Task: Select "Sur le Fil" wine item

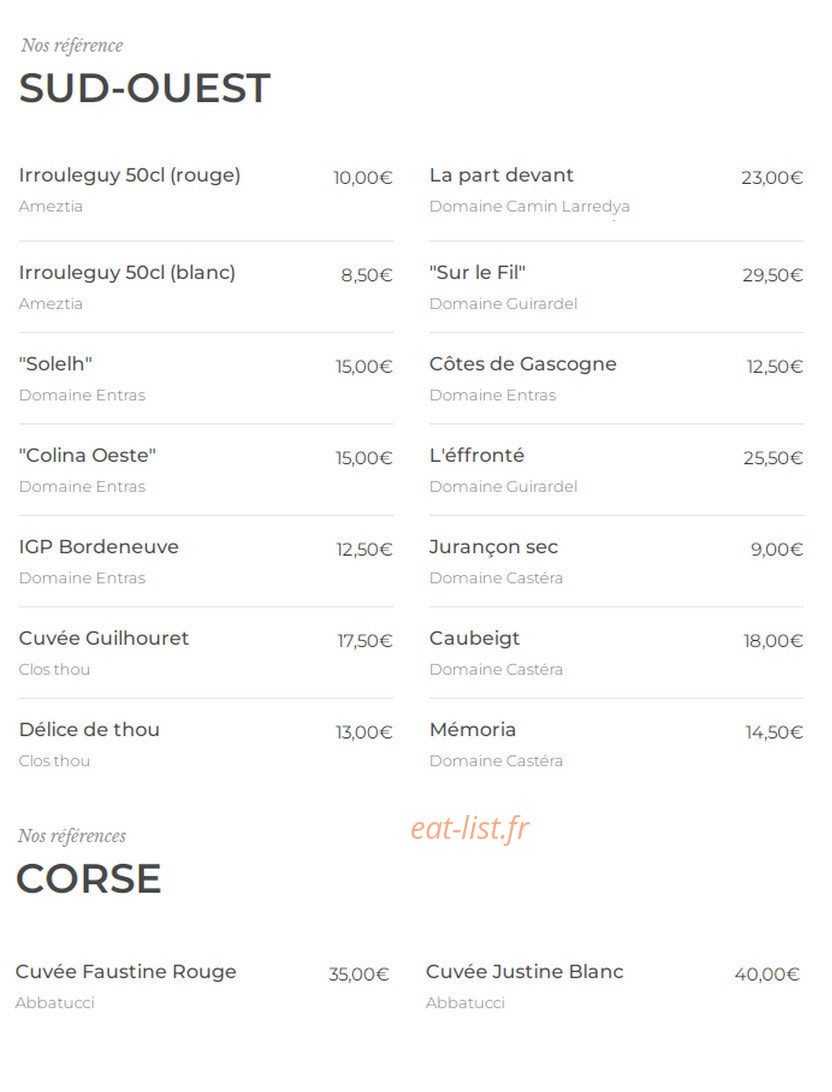Action: pos(477,272)
